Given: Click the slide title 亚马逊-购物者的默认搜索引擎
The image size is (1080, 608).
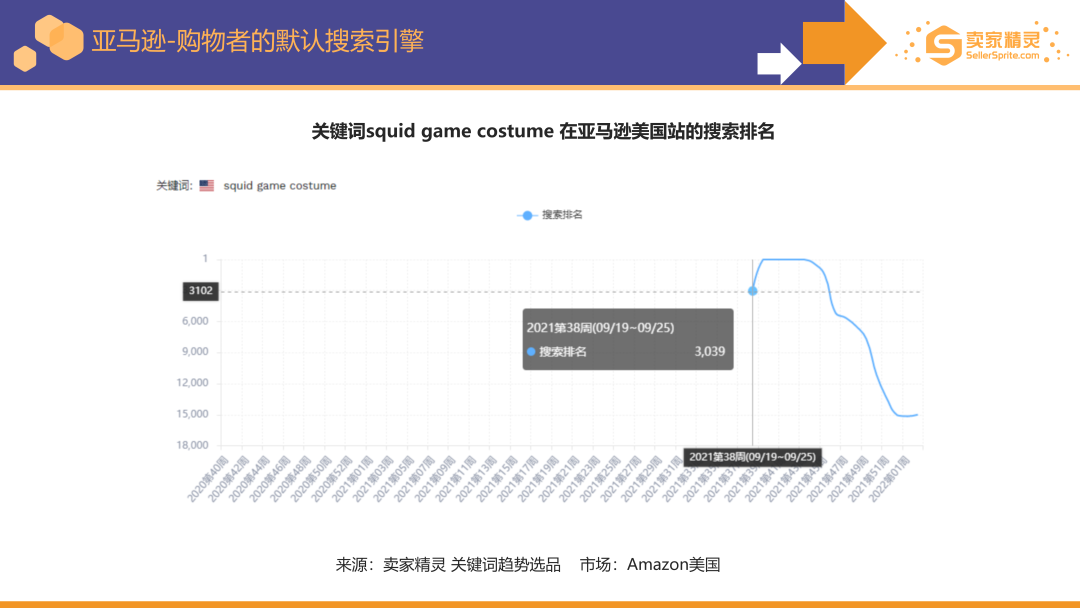Looking at the screenshot, I should pos(257,41).
